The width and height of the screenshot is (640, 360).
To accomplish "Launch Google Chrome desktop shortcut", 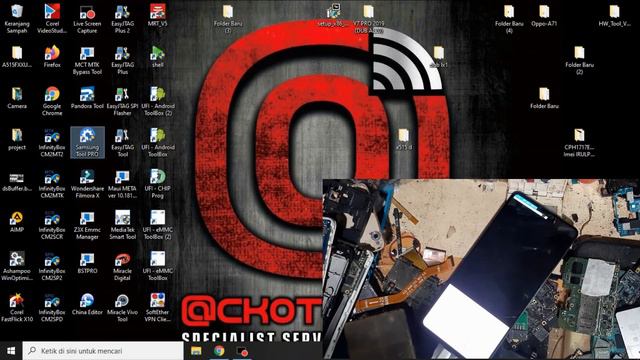I will click(x=52, y=101).
